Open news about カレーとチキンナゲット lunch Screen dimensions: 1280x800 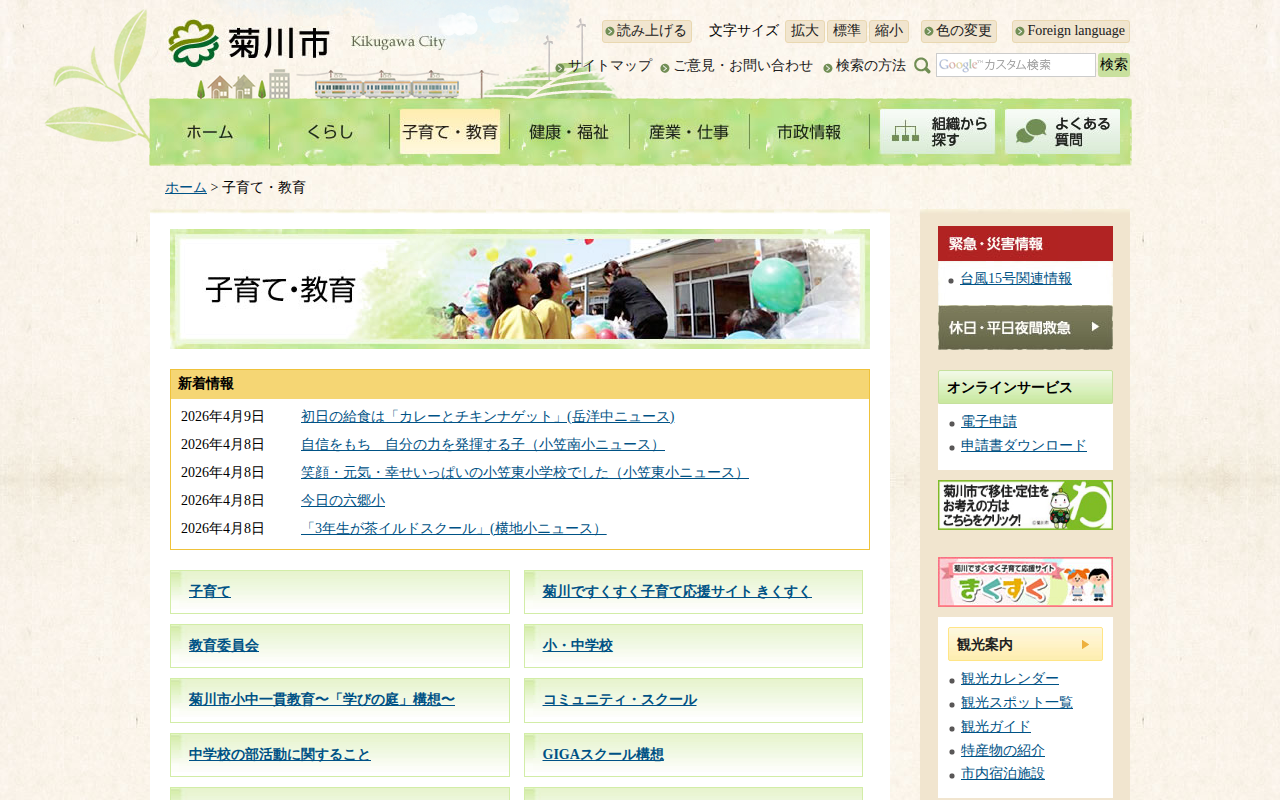click(x=488, y=417)
